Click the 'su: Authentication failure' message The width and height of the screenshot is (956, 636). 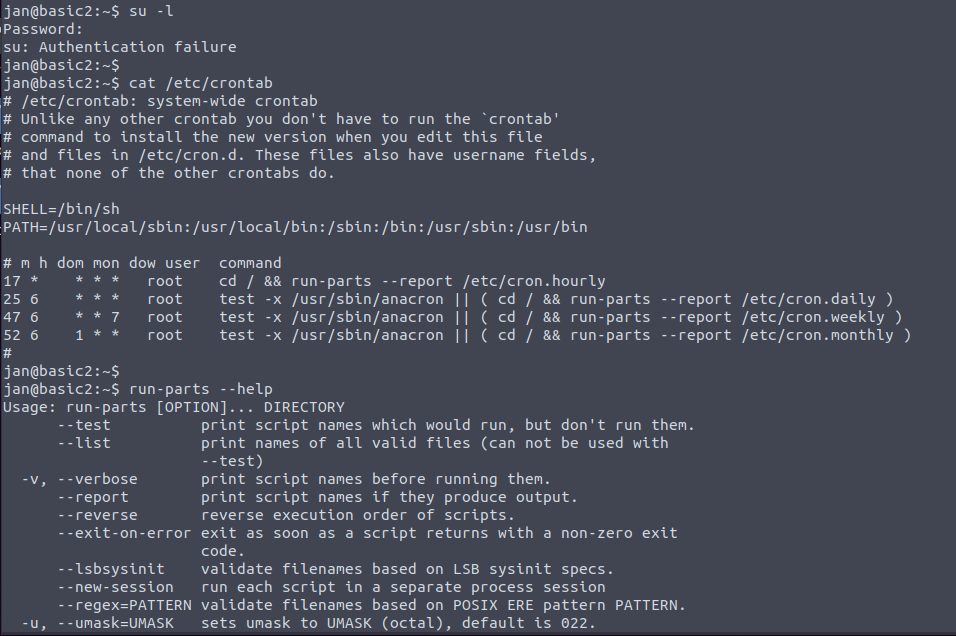(x=120, y=47)
